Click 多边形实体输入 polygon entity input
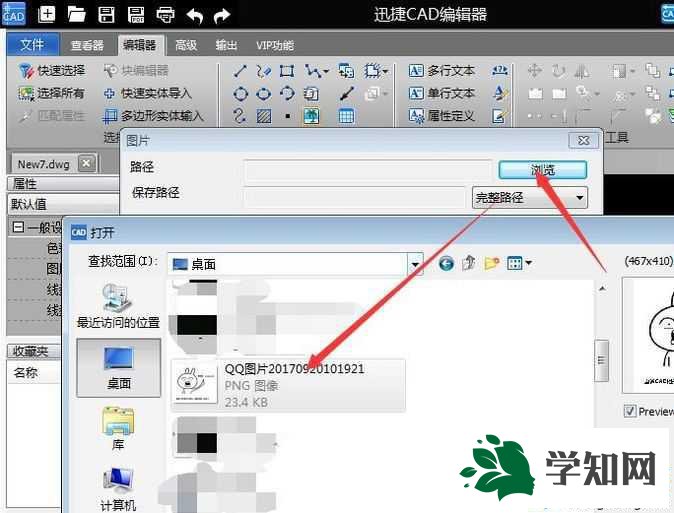Image resolution: width=674 pixels, height=513 pixels. [x=153, y=116]
